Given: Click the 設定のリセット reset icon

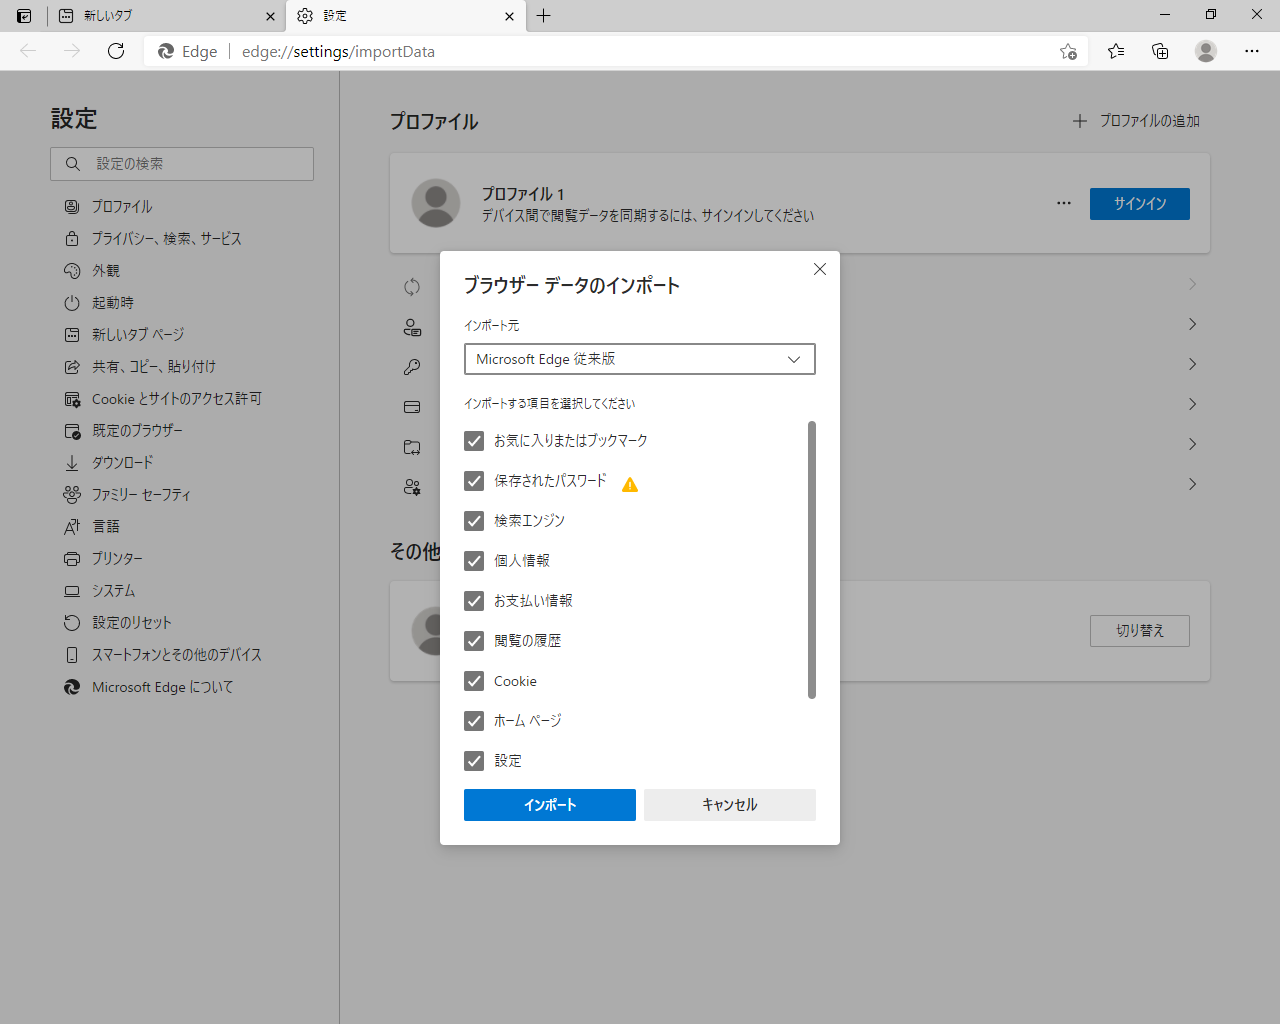Looking at the screenshot, I should (72, 623).
